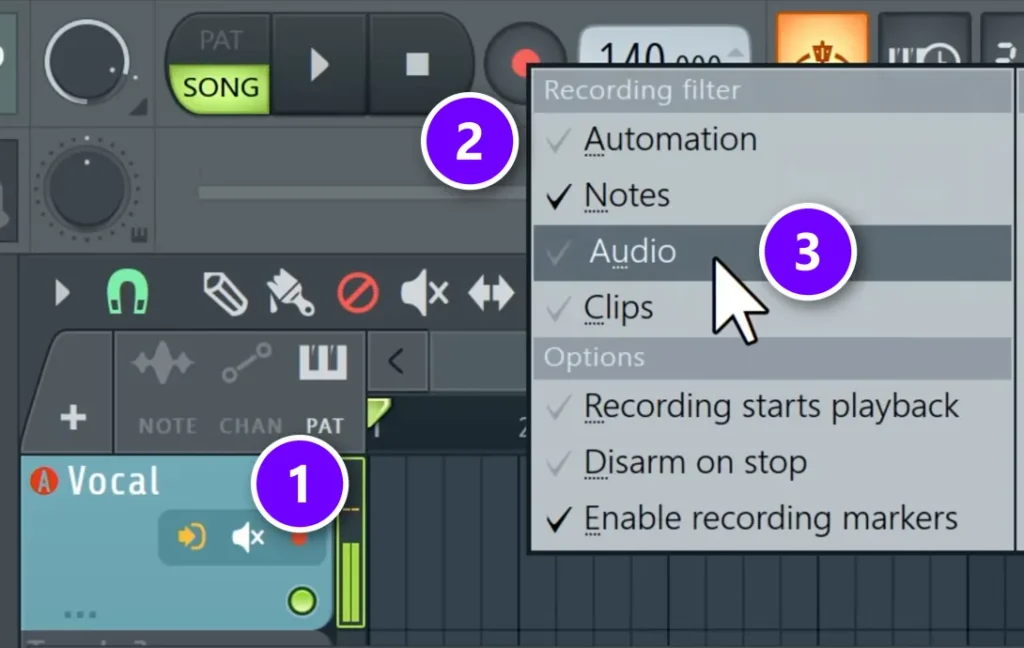Adjust the main pitch dotted knob
1024x648 pixels.
tap(87, 187)
